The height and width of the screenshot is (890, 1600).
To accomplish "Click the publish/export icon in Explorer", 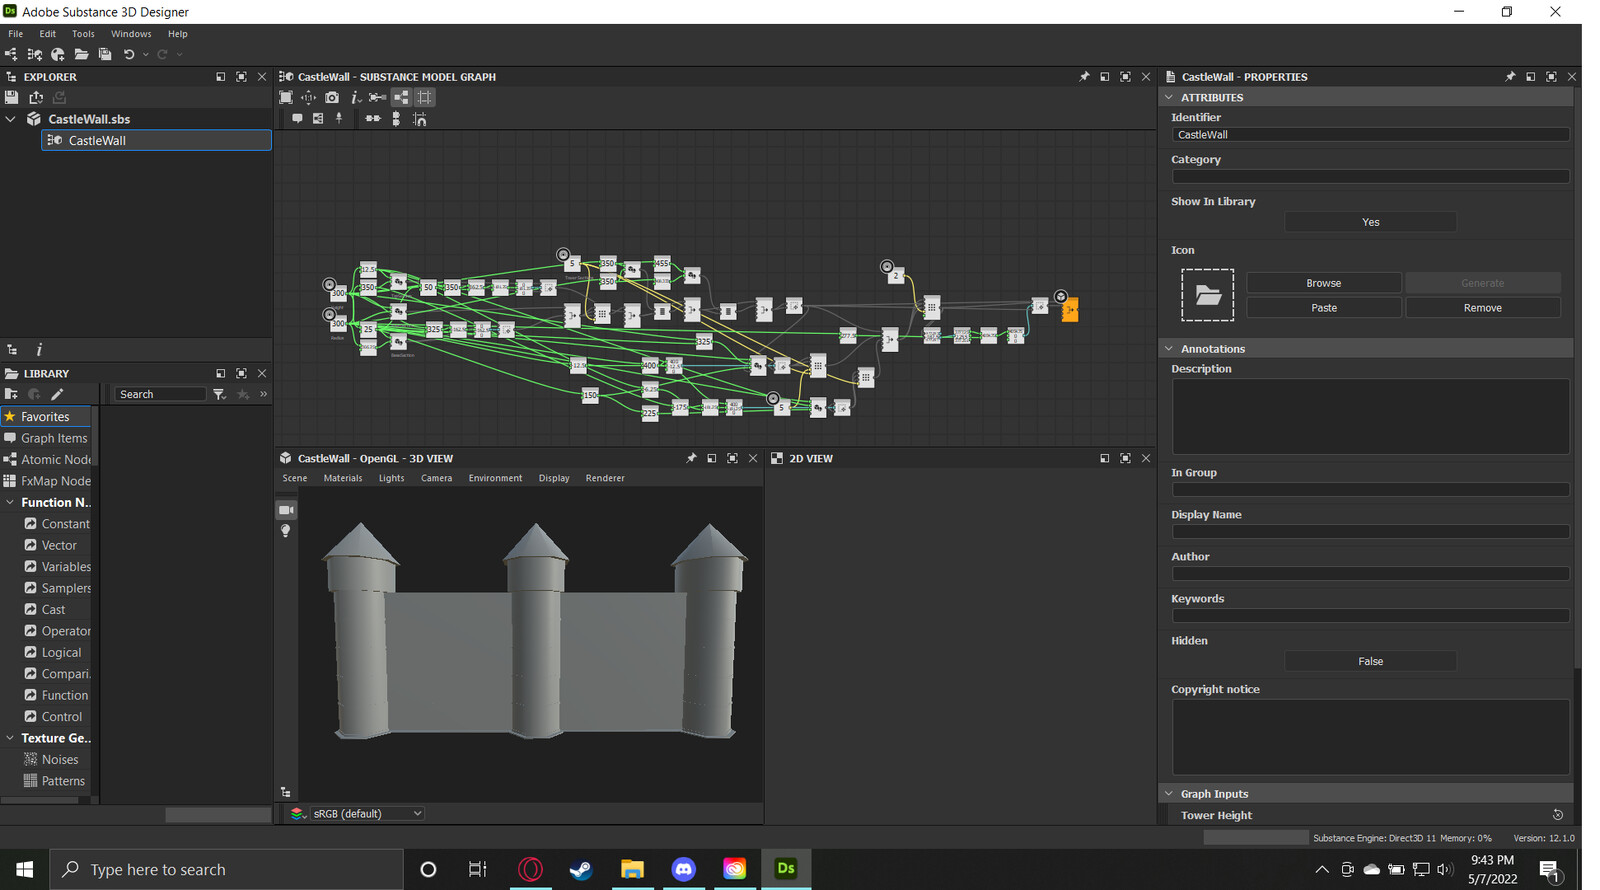I will pos(36,97).
